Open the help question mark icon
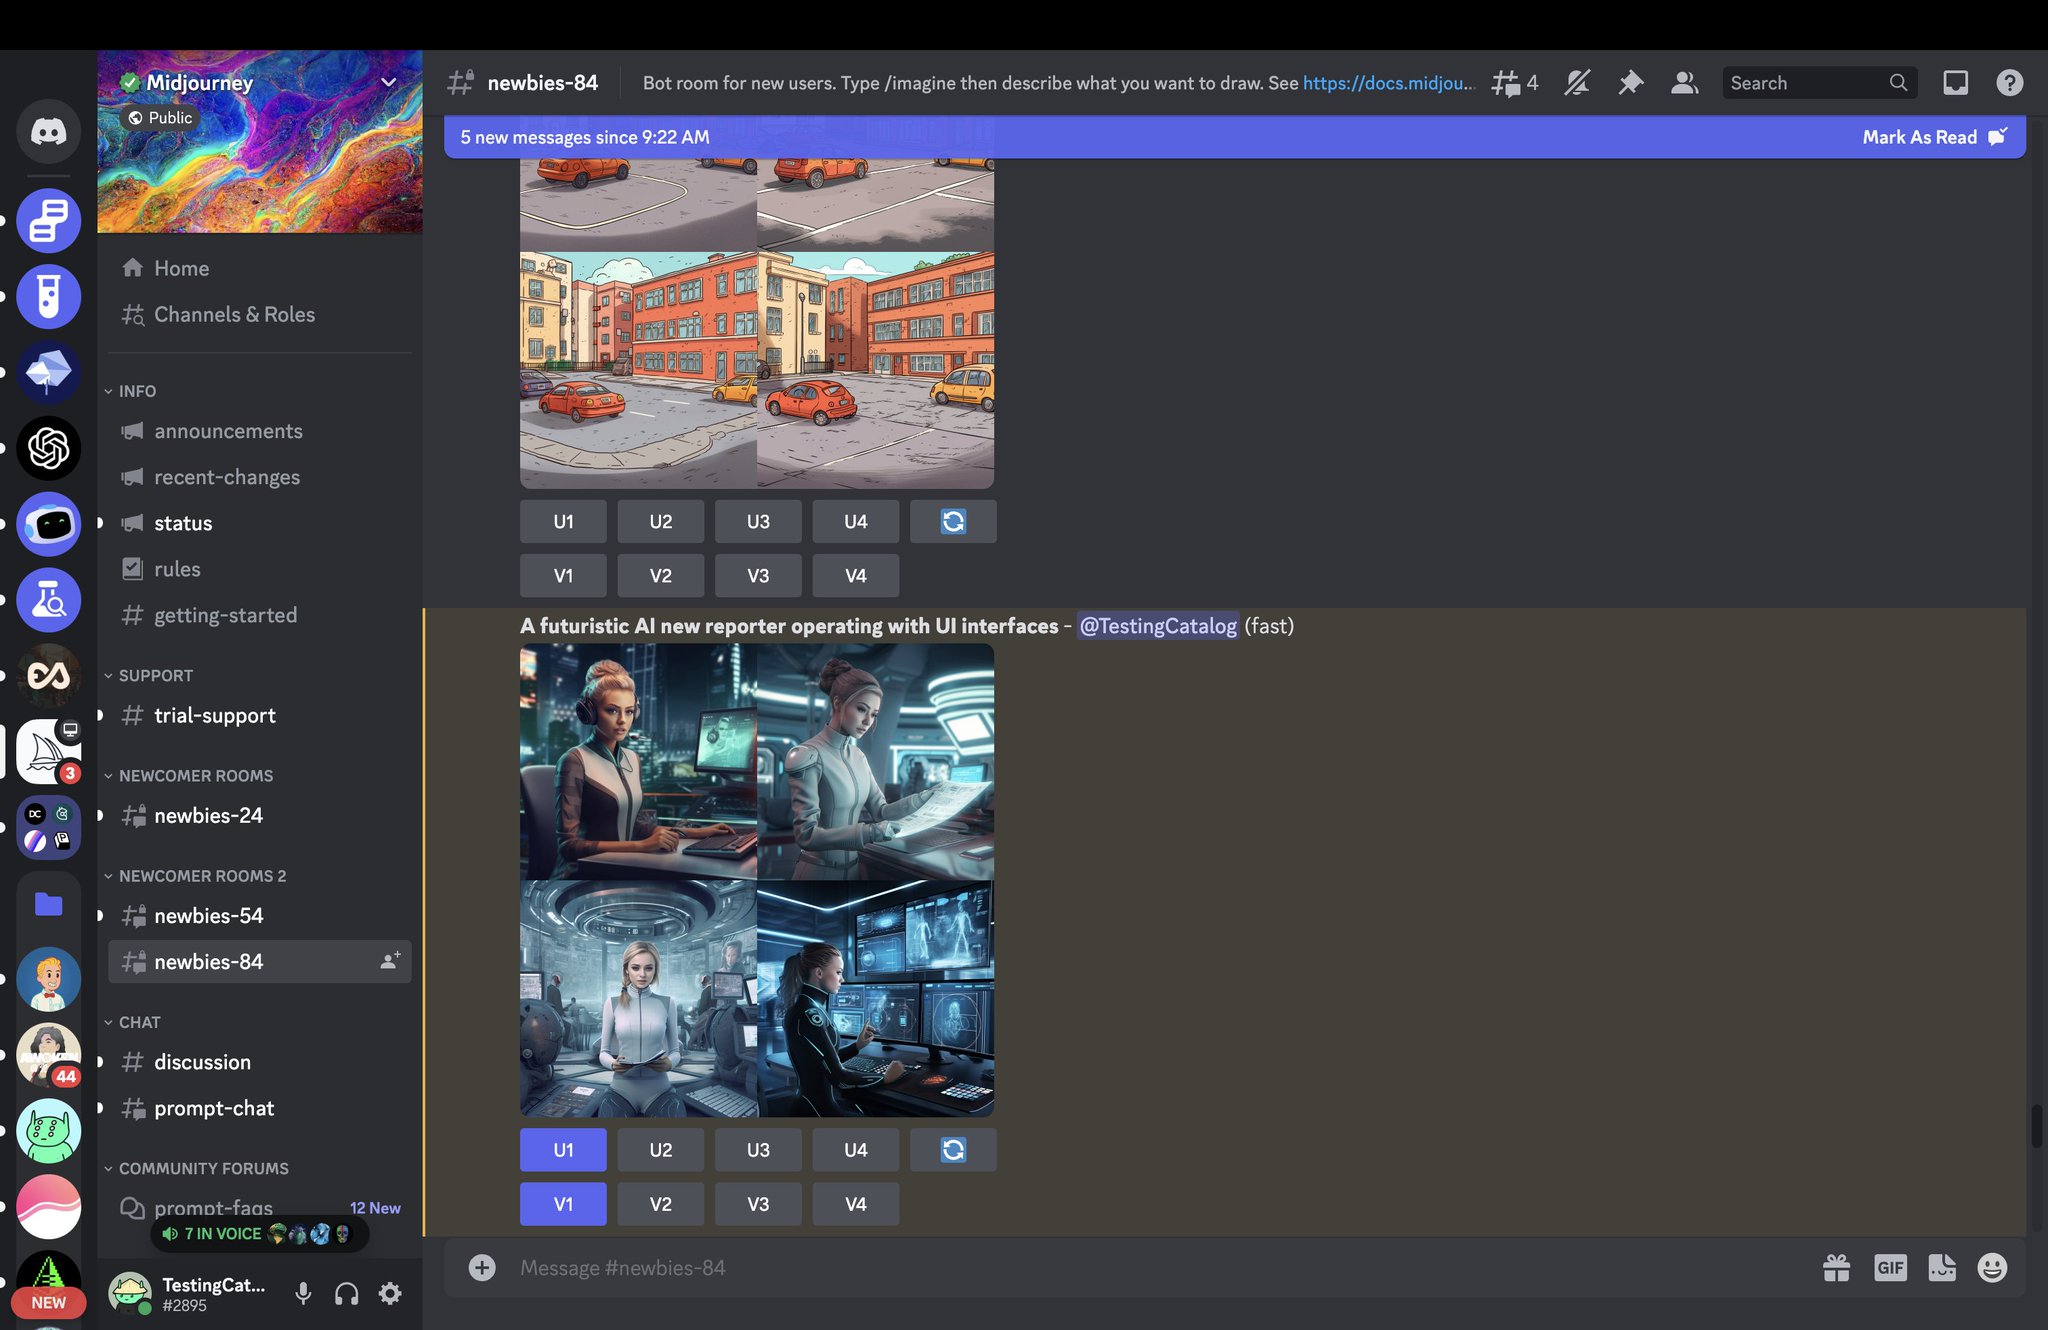The height and width of the screenshot is (1330, 2048). click(2009, 83)
